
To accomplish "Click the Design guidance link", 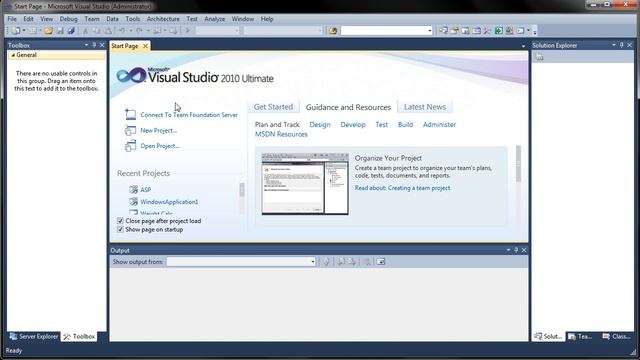I will [320, 124].
